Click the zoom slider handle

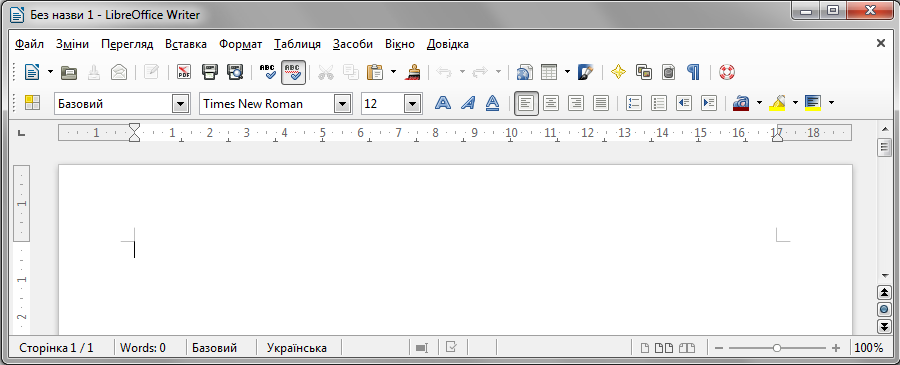pos(777,348)
